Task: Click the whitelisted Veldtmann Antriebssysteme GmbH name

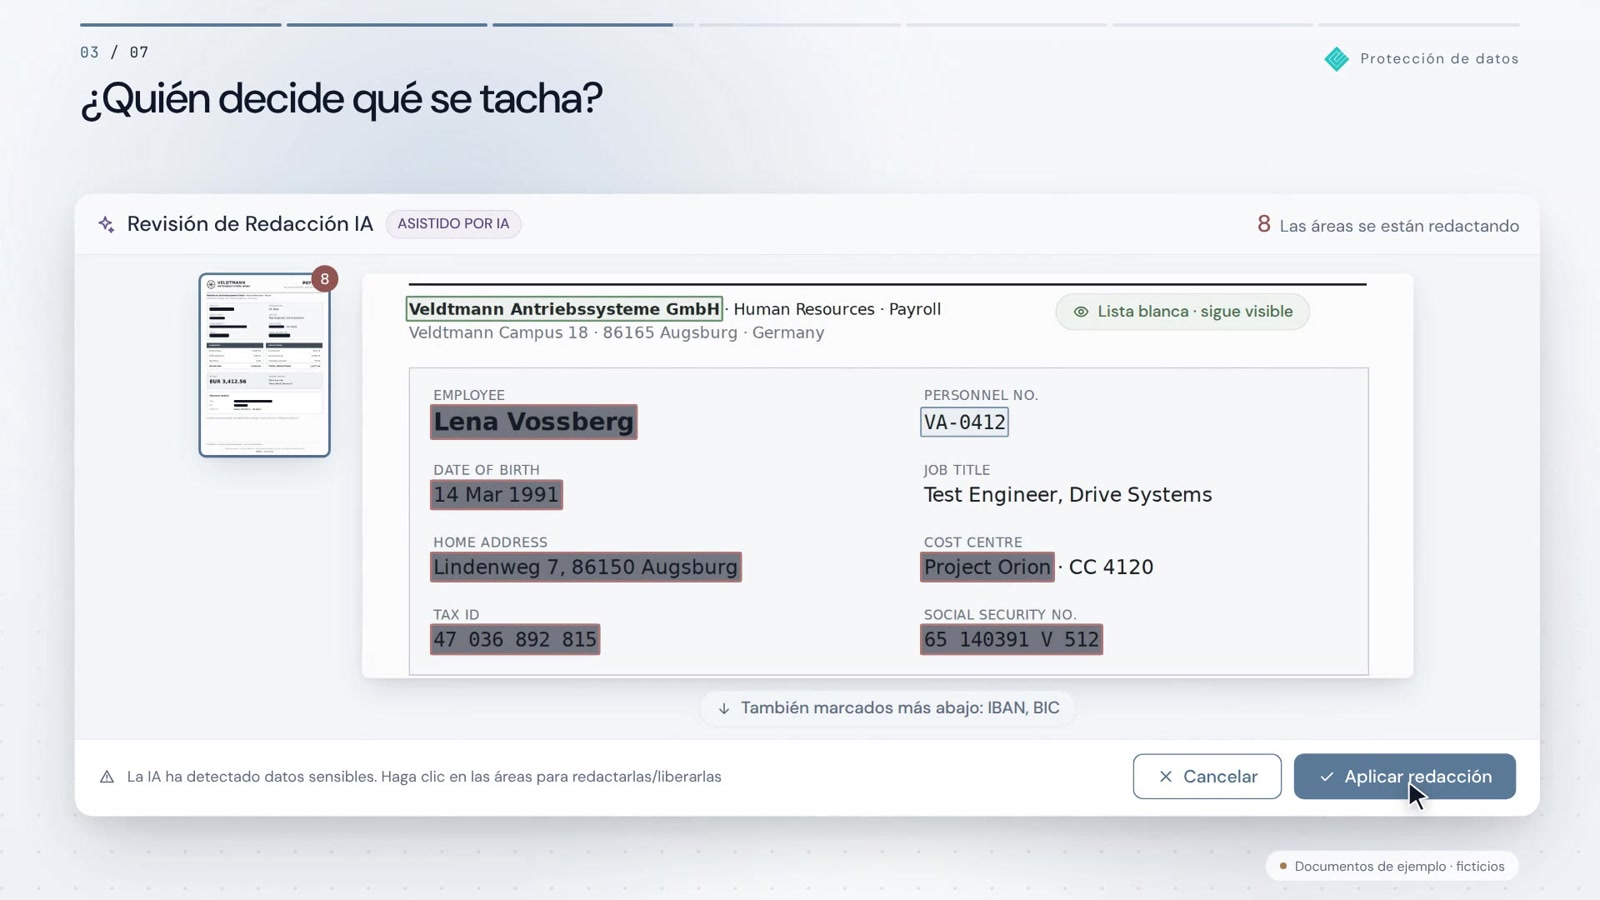Action: 564,309
